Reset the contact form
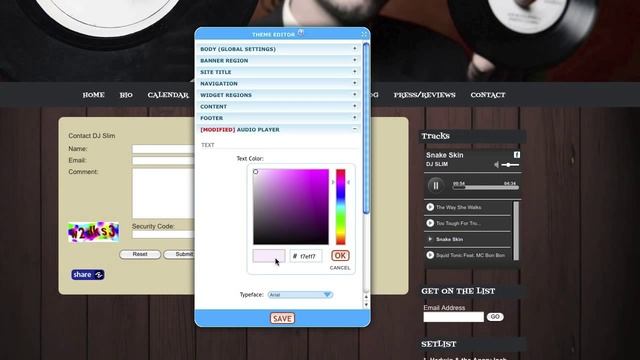 [140, 254]
